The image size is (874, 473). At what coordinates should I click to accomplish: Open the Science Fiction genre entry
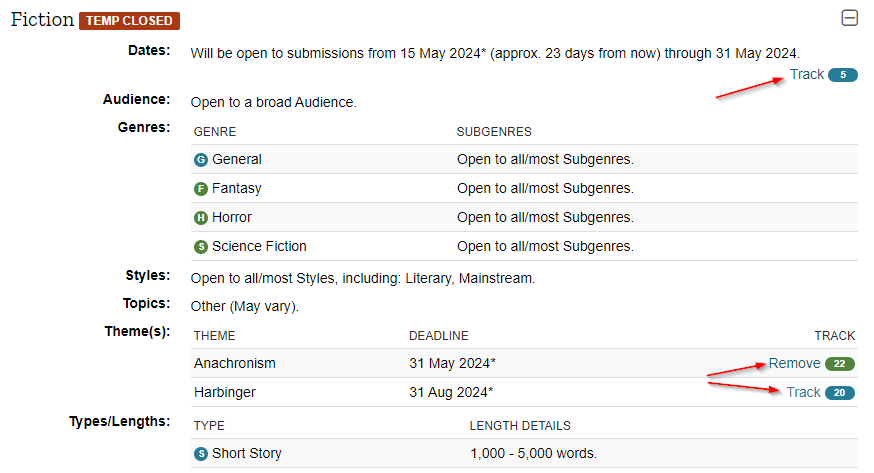point(259,246)
